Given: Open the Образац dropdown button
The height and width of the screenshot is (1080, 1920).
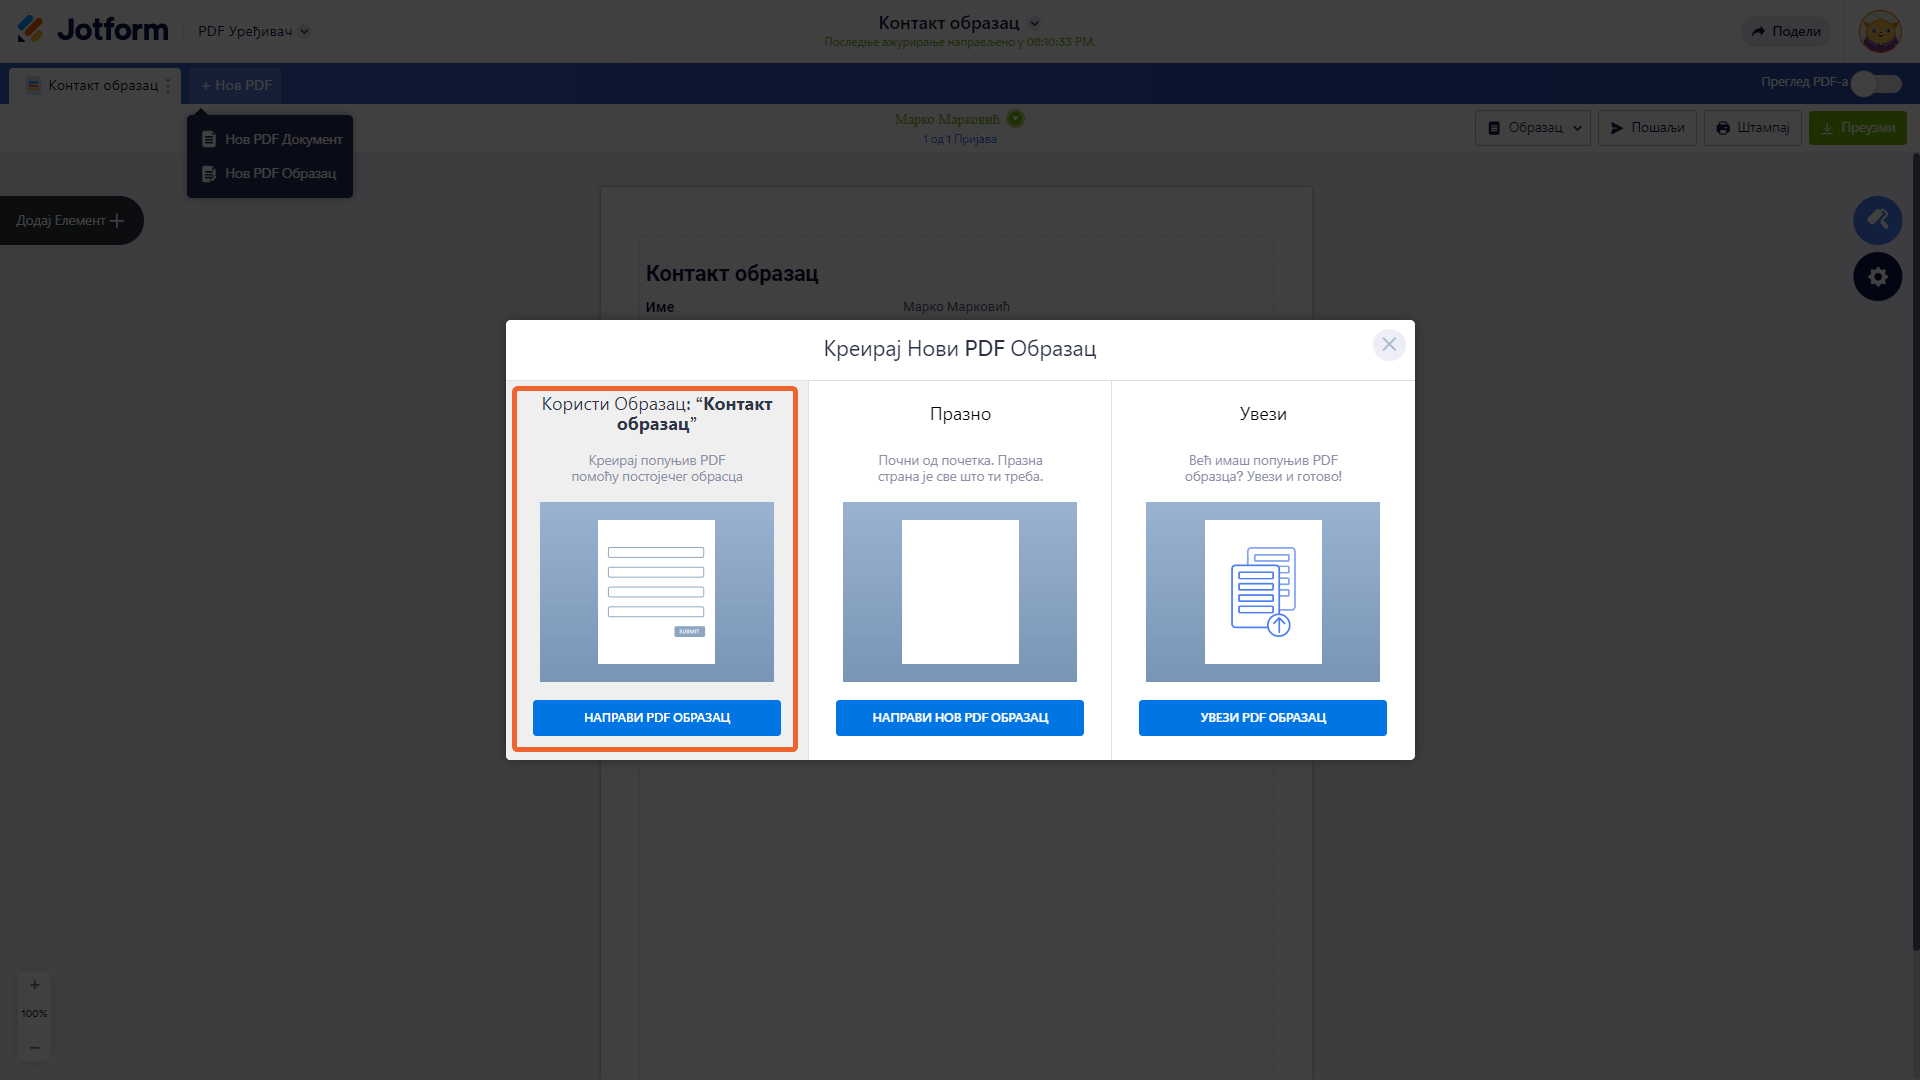Looking at the screenshot, I should tap(1532, 128).
